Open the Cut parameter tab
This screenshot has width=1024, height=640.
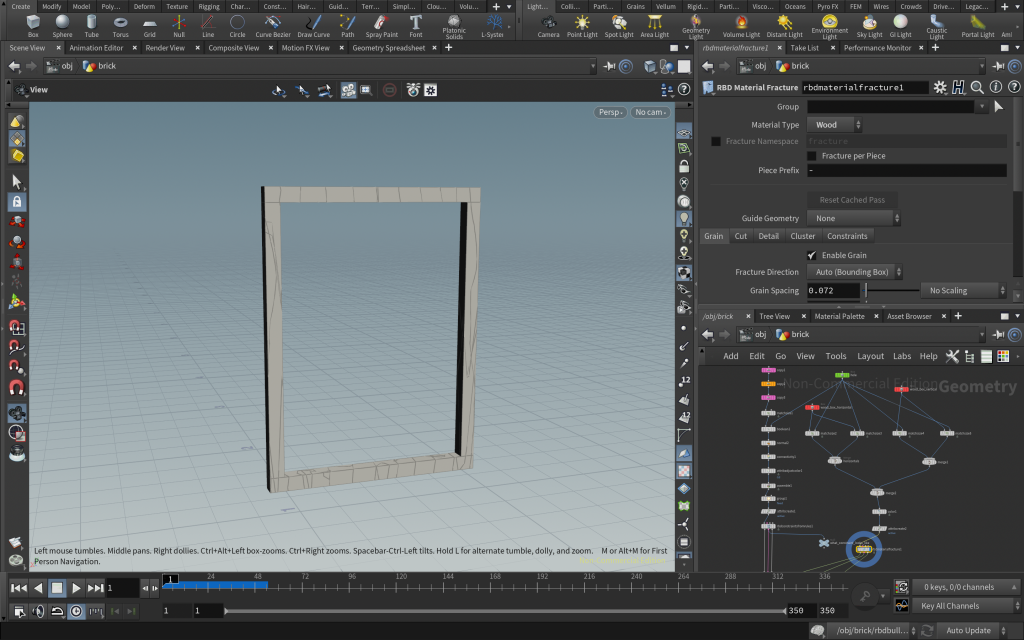[741, 236]
